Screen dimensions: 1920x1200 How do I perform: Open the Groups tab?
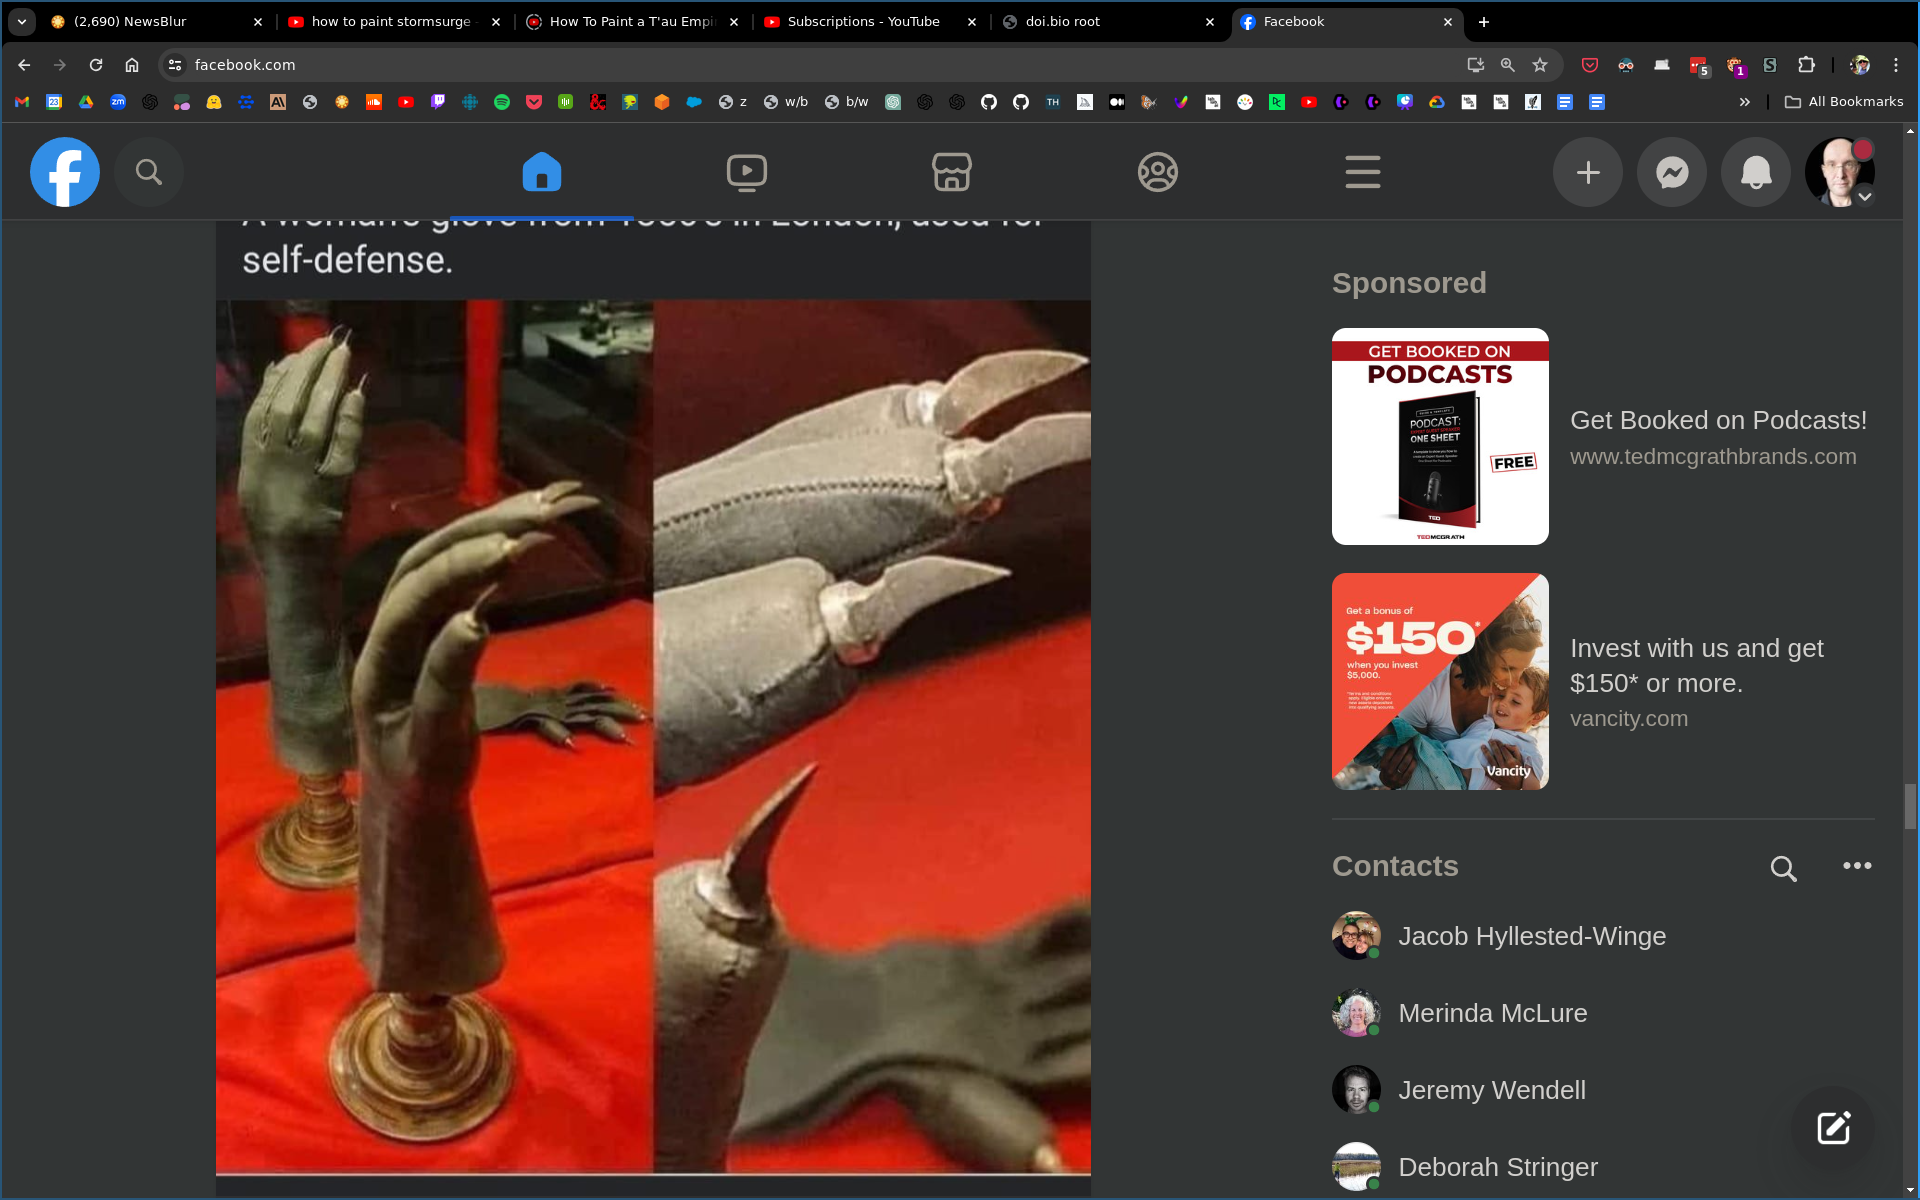point(1157,172)
